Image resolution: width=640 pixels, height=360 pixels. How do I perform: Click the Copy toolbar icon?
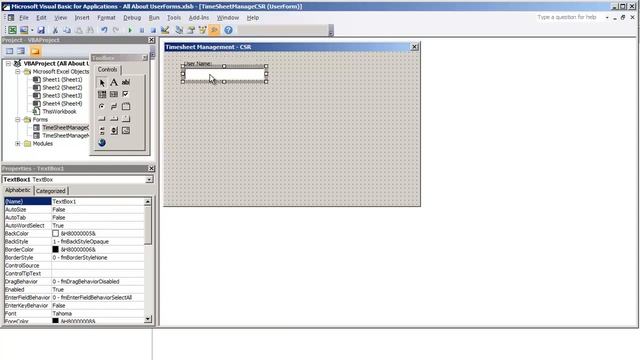coord(67,30)
